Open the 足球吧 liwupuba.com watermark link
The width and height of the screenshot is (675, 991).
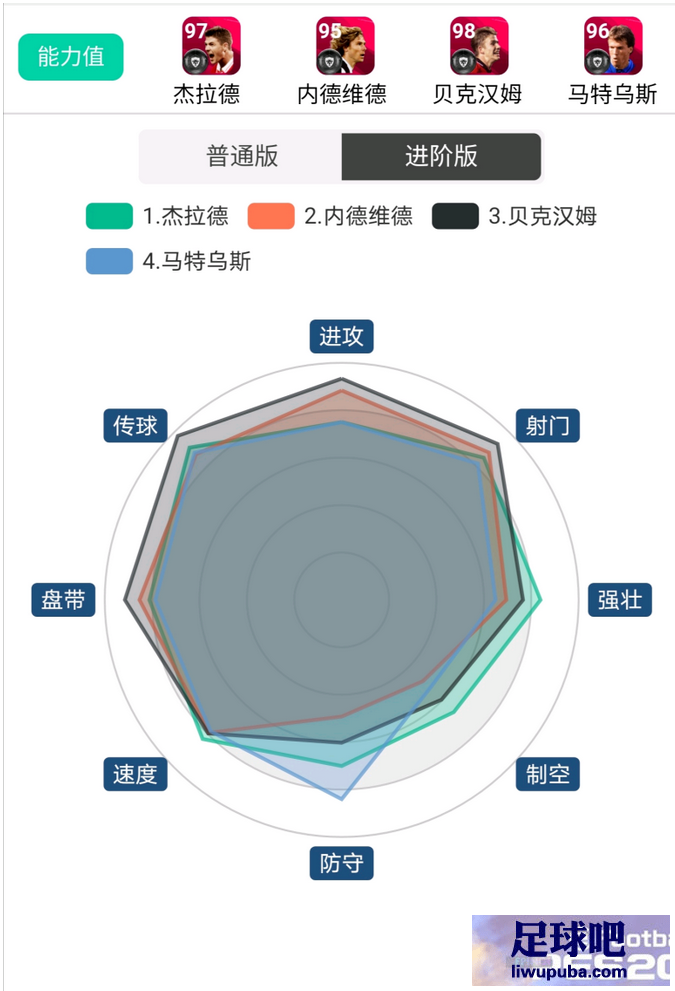click(571, 950)
